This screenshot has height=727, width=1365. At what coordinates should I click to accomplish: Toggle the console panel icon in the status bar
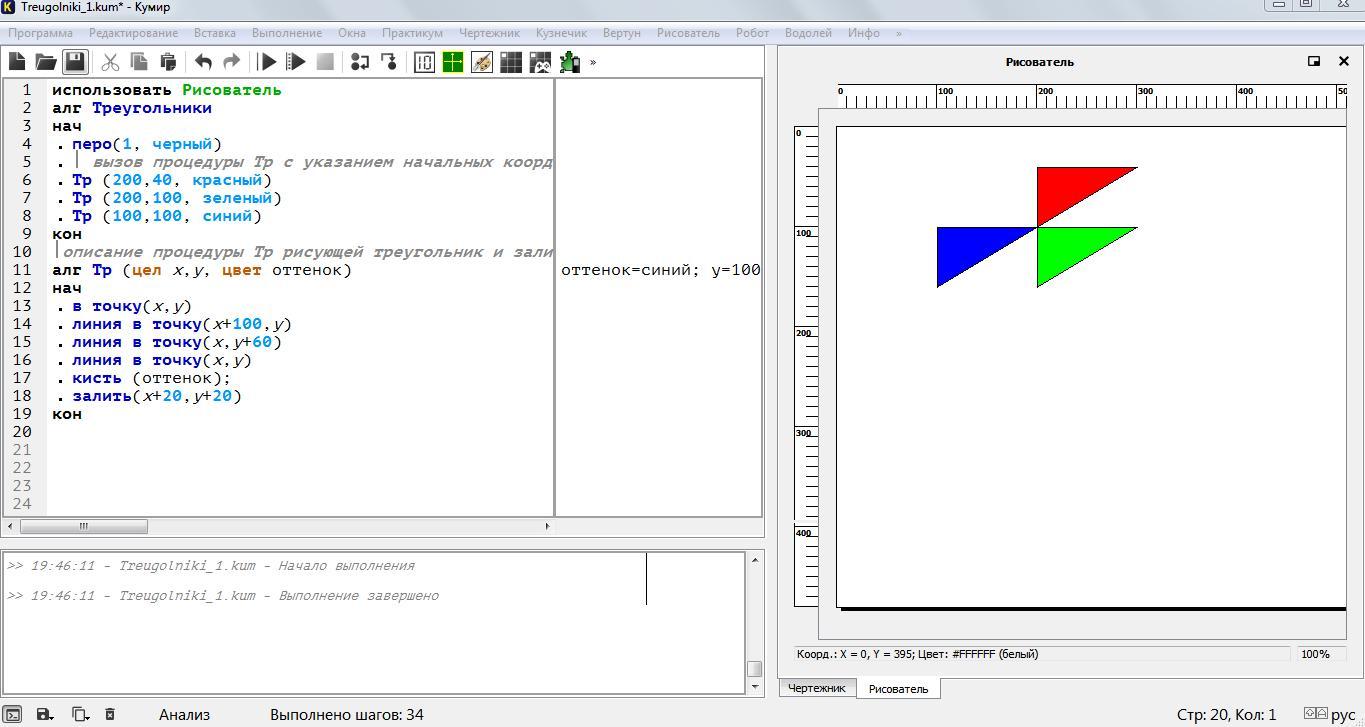coord(12,714)
